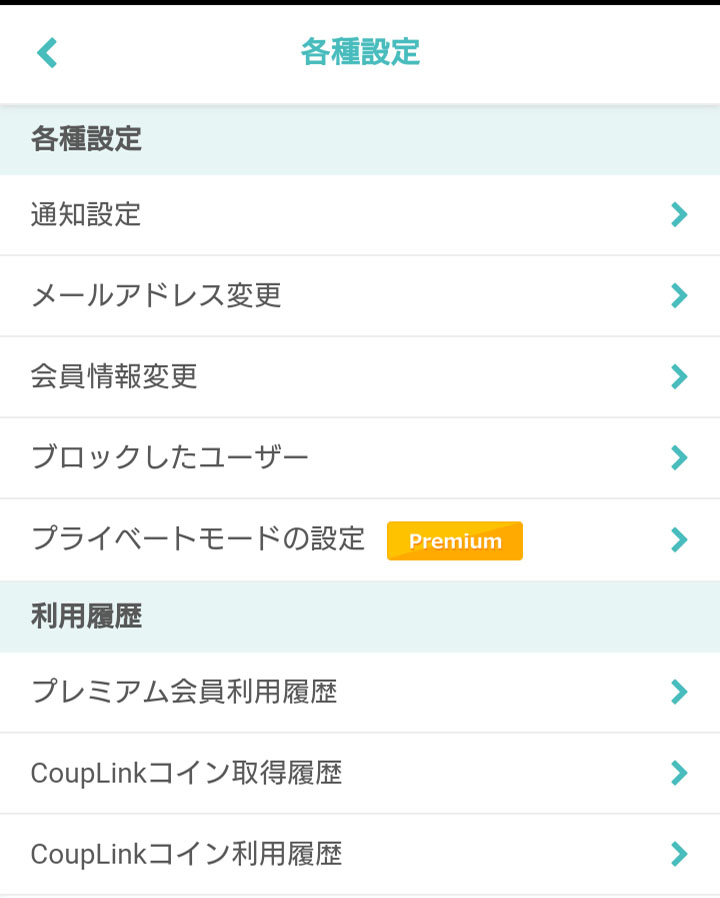Click chevron for CoupLinkコイン利用履歴

[x=679, y=854]
